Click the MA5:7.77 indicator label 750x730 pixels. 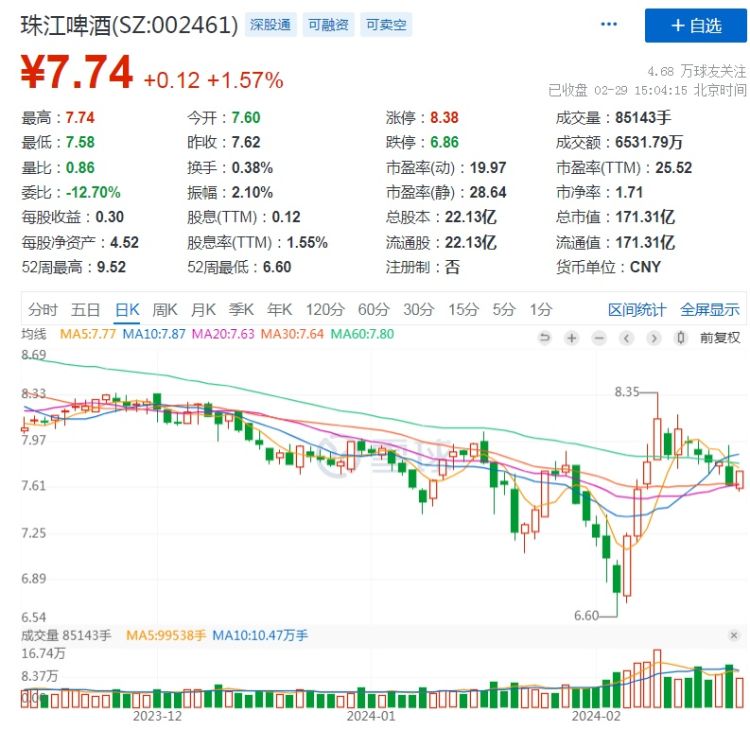pos(88,334)
